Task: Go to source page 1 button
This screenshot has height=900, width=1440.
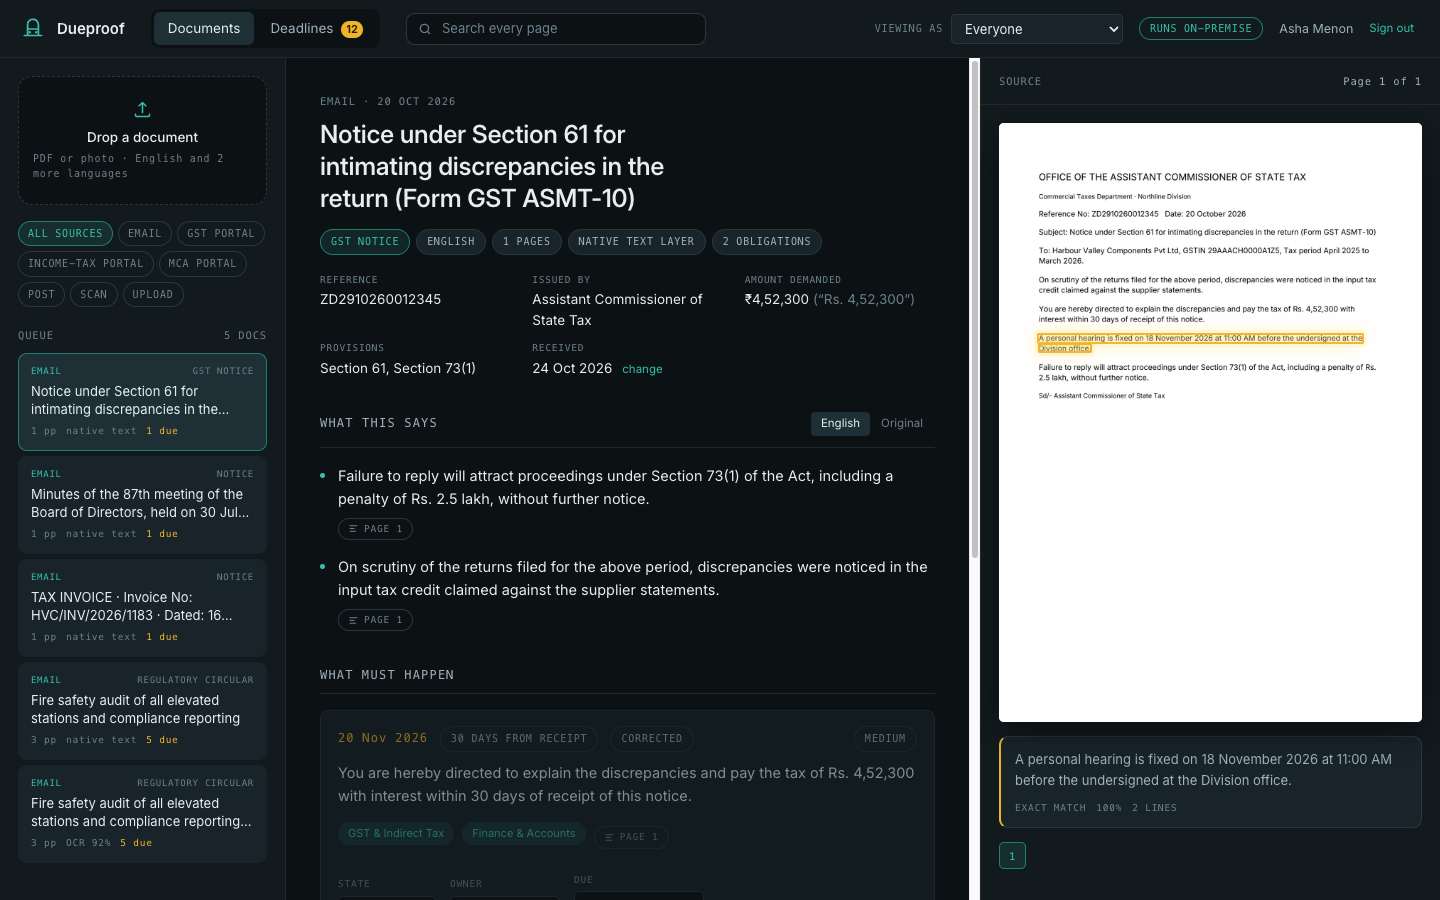Action: pyautogui.click(x=1012, y=856)
